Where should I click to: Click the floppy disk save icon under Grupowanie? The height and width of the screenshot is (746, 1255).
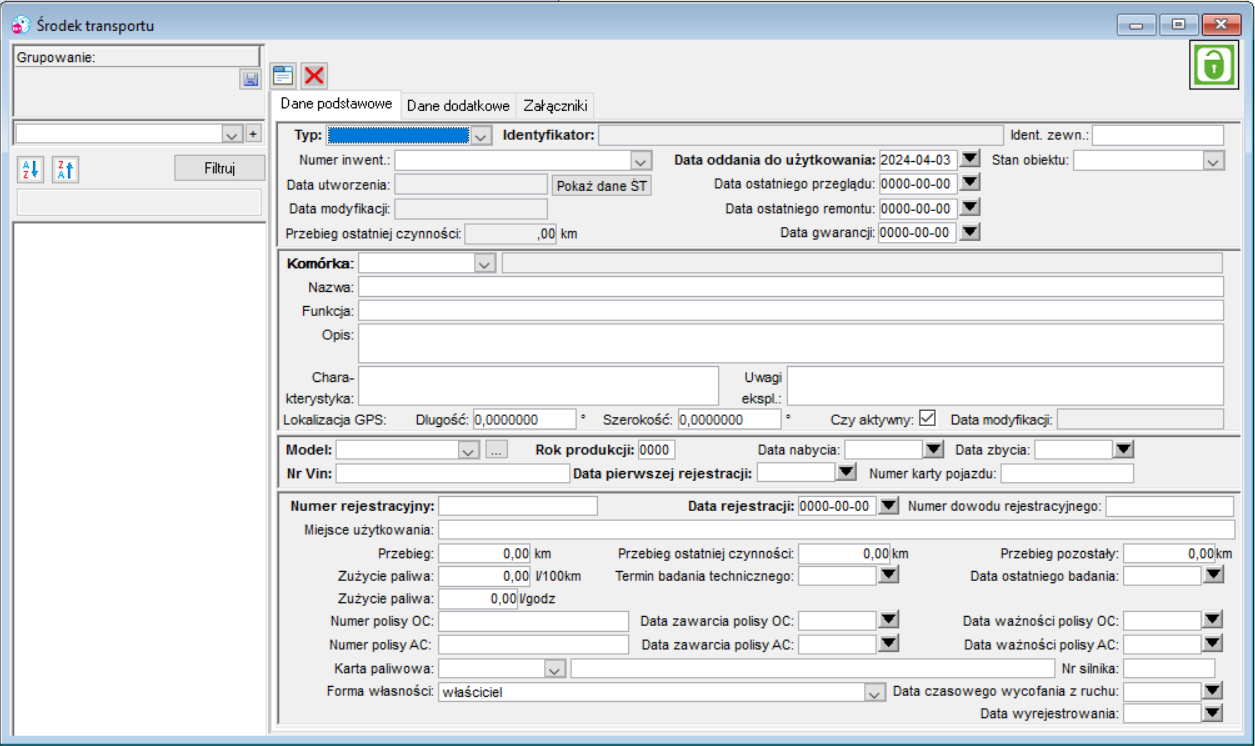pyautogui.click(x=250, y=79)
